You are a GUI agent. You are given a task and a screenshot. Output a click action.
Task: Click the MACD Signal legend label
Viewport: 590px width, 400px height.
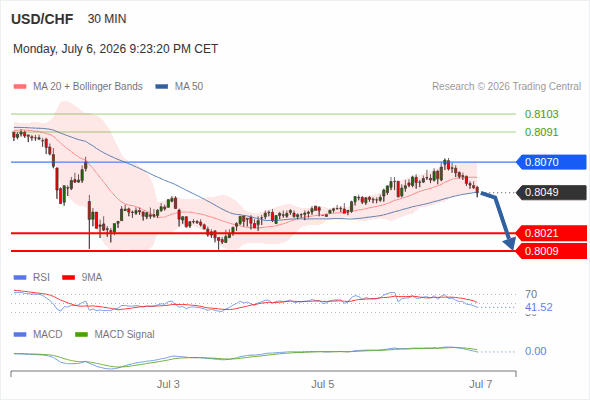pyautogui.click(x=125, y=334)
